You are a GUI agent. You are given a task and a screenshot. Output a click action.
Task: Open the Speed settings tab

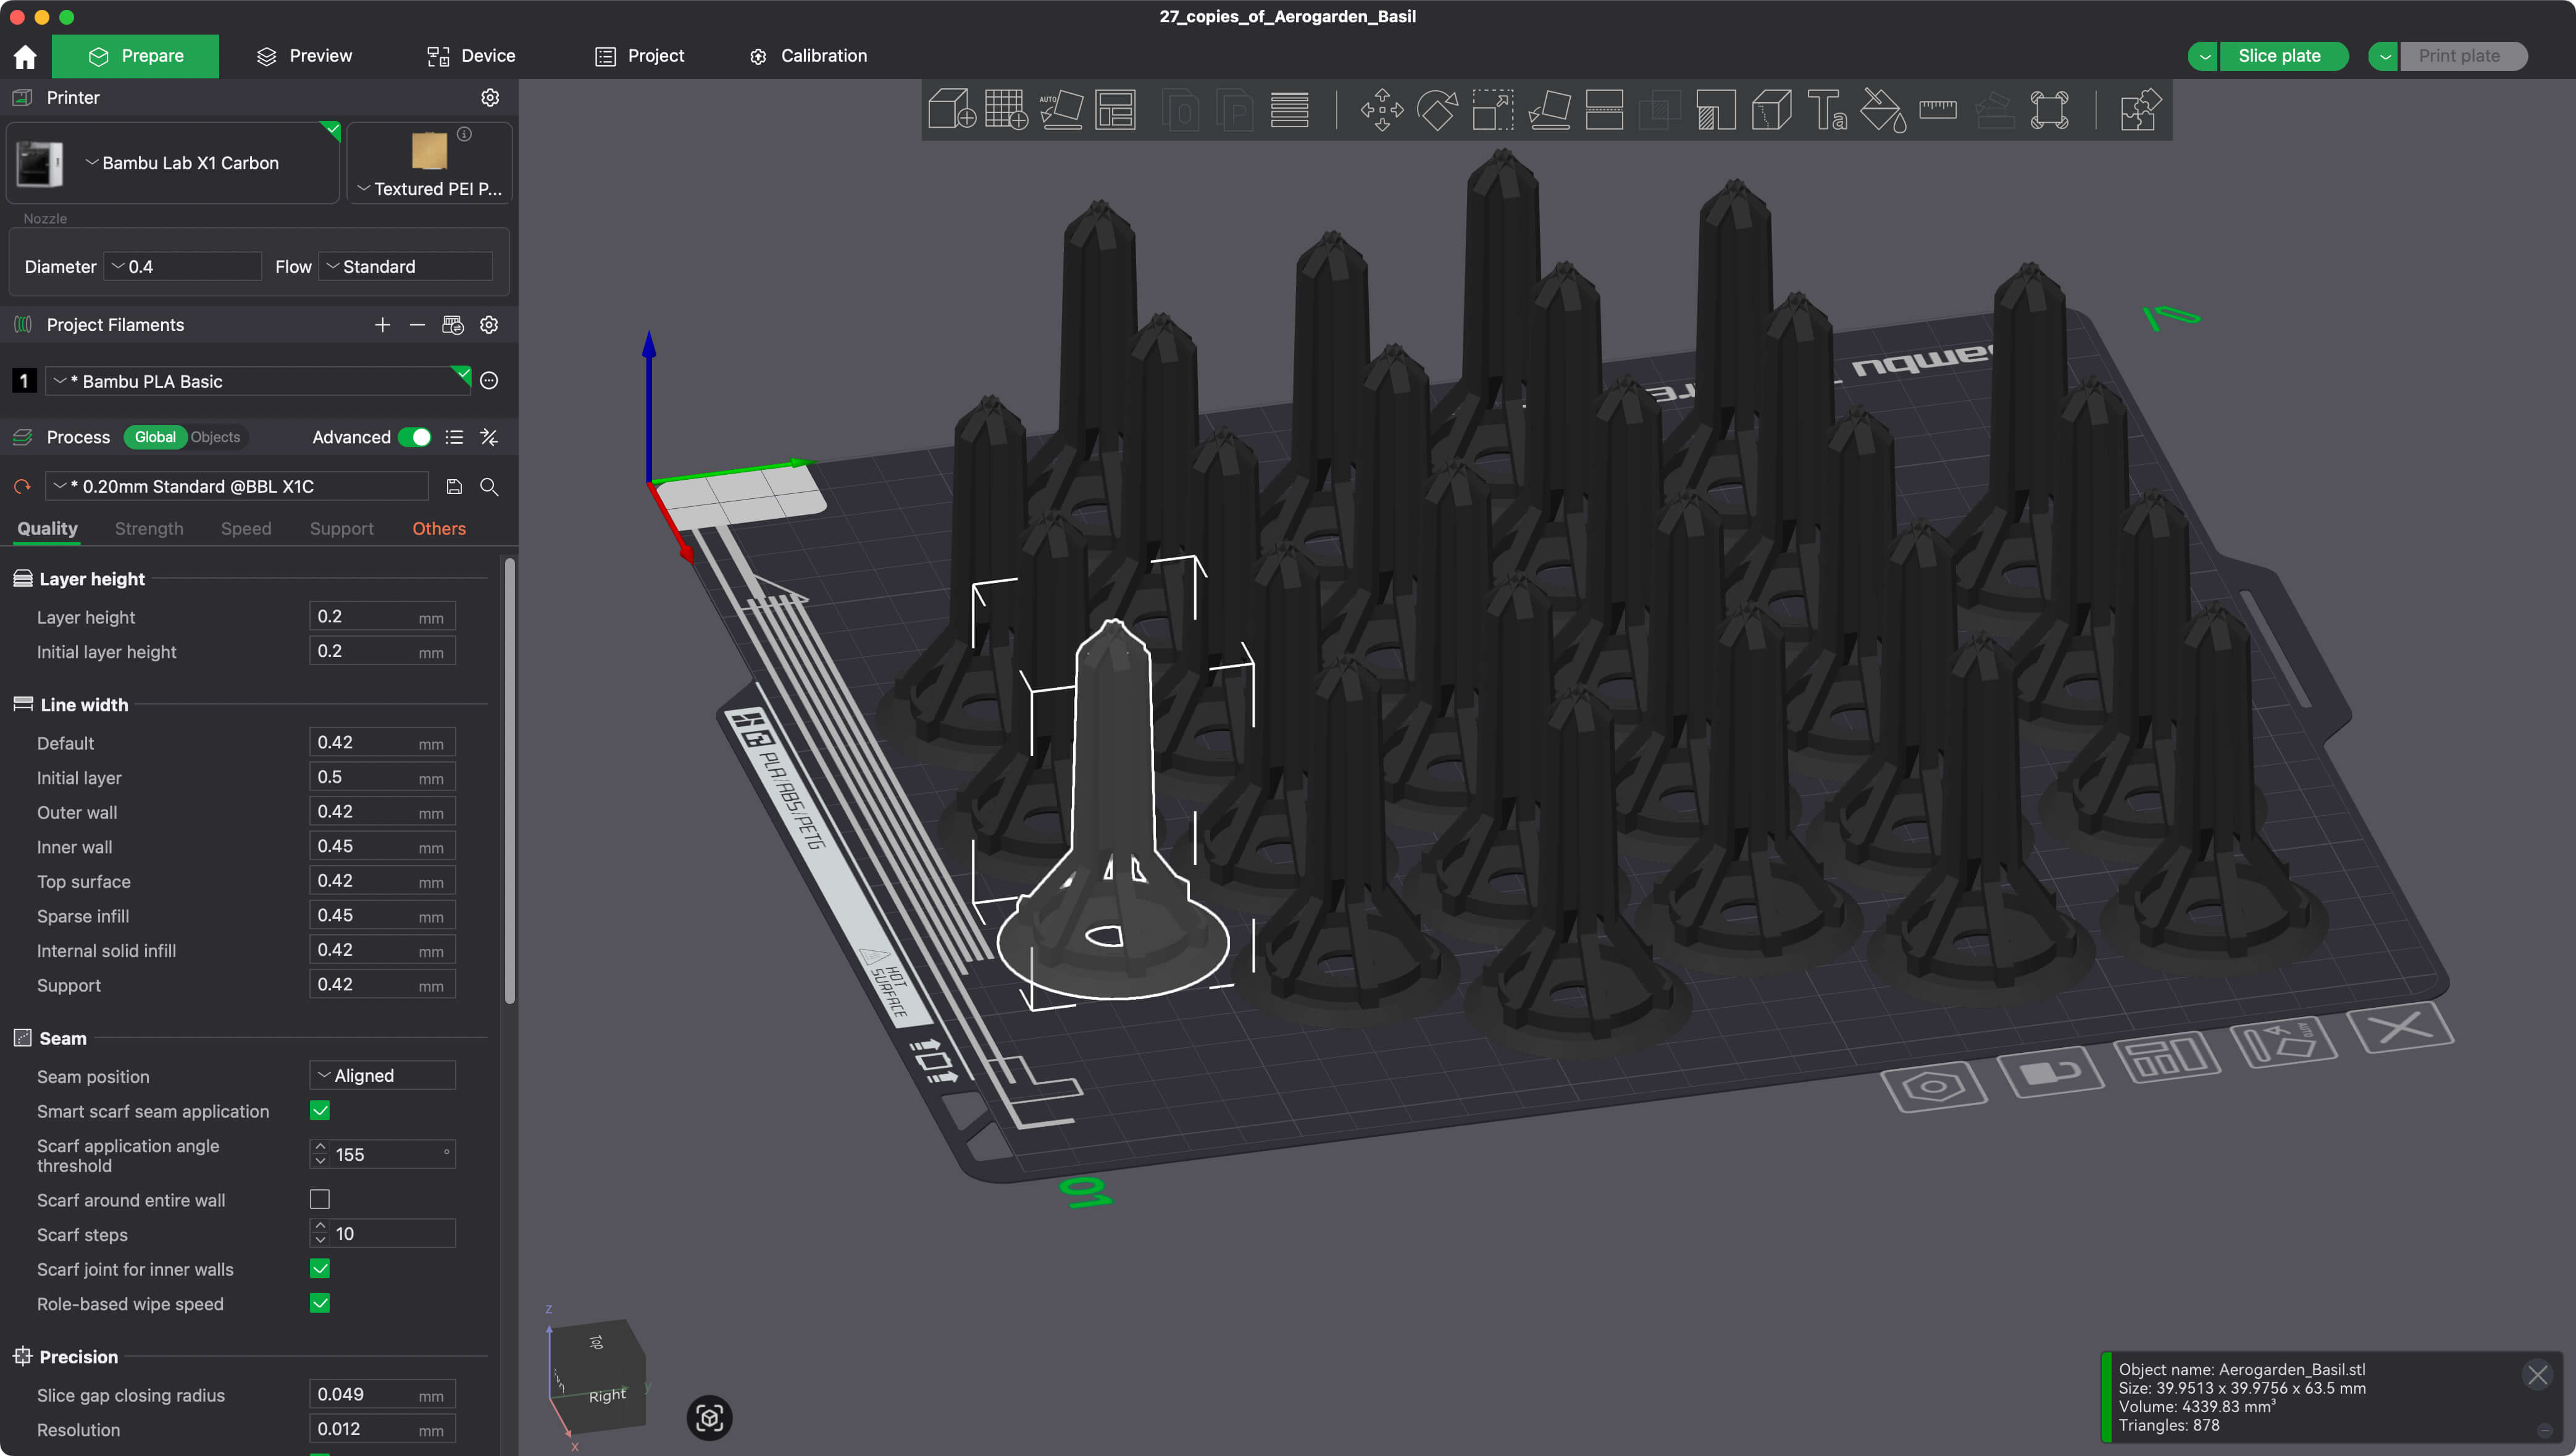pos(246,528)
